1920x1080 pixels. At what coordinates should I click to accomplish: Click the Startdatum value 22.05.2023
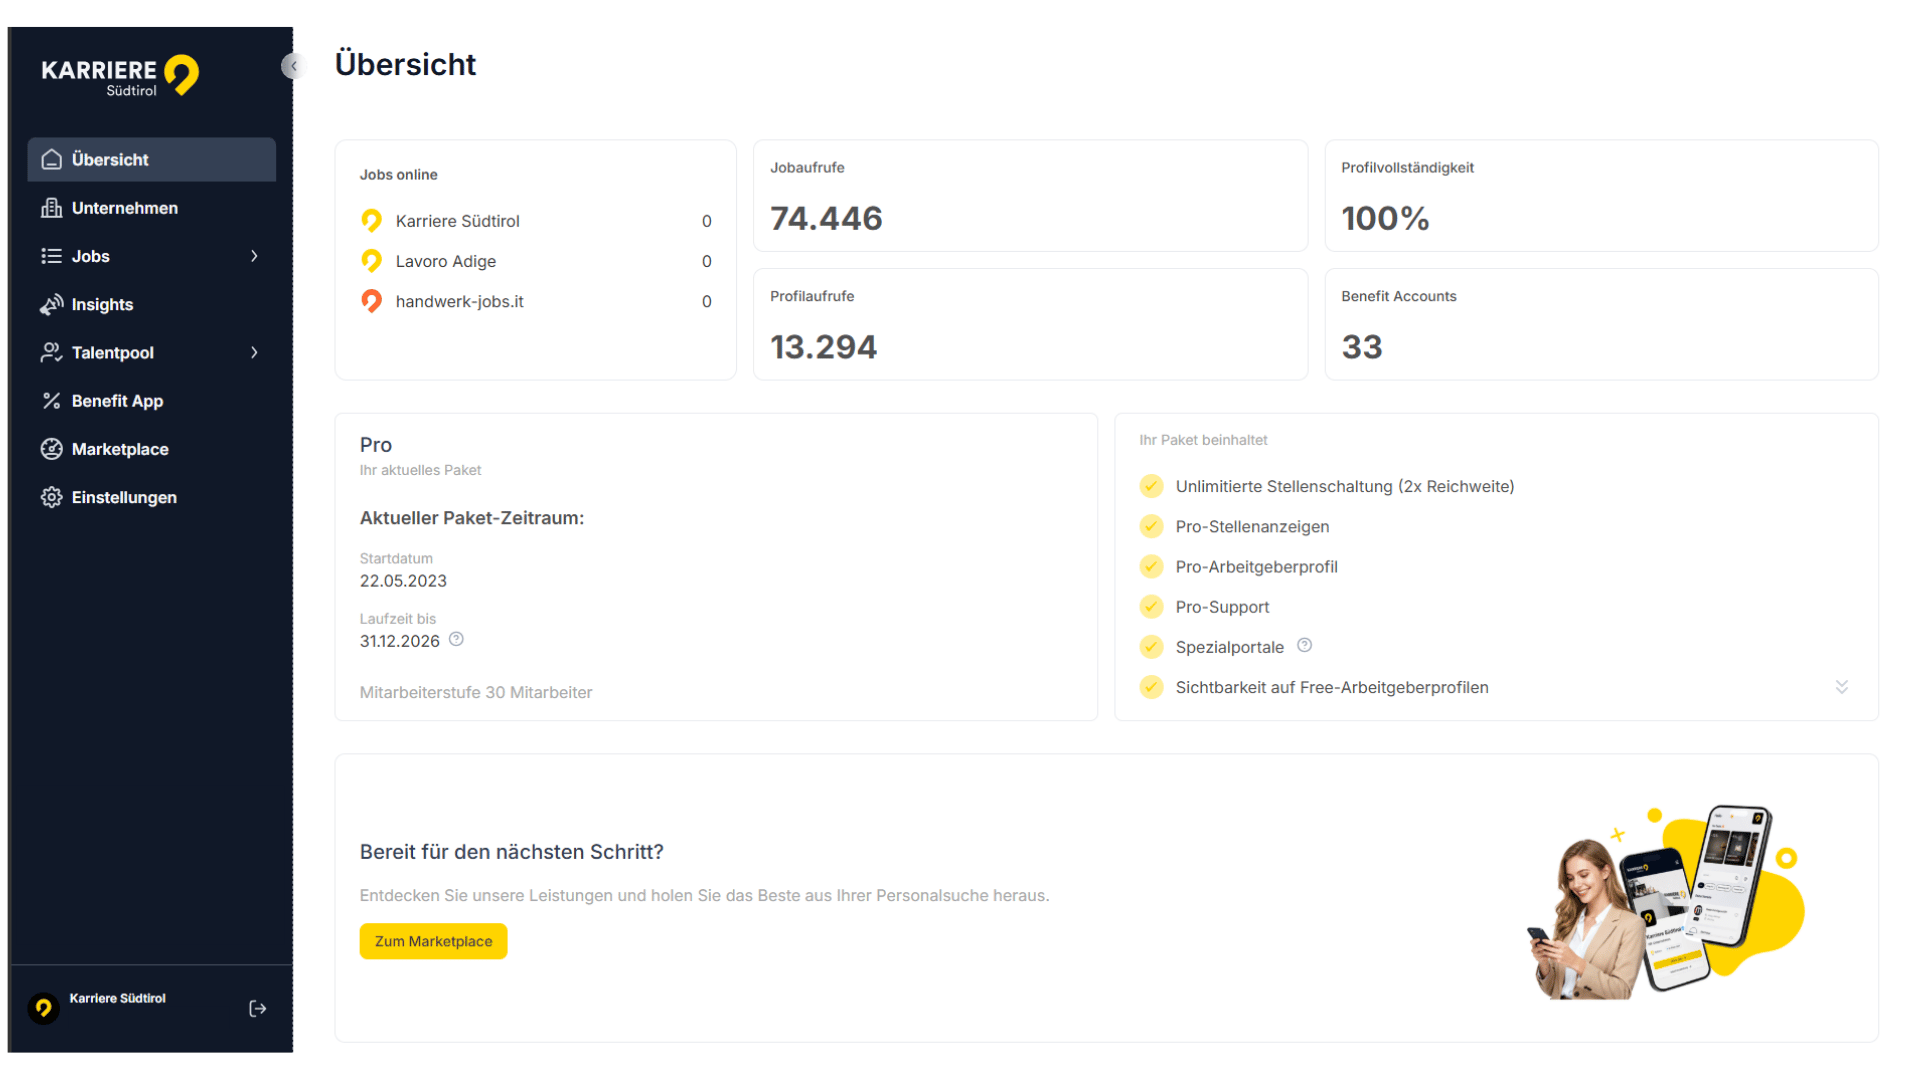pos(403,581)
